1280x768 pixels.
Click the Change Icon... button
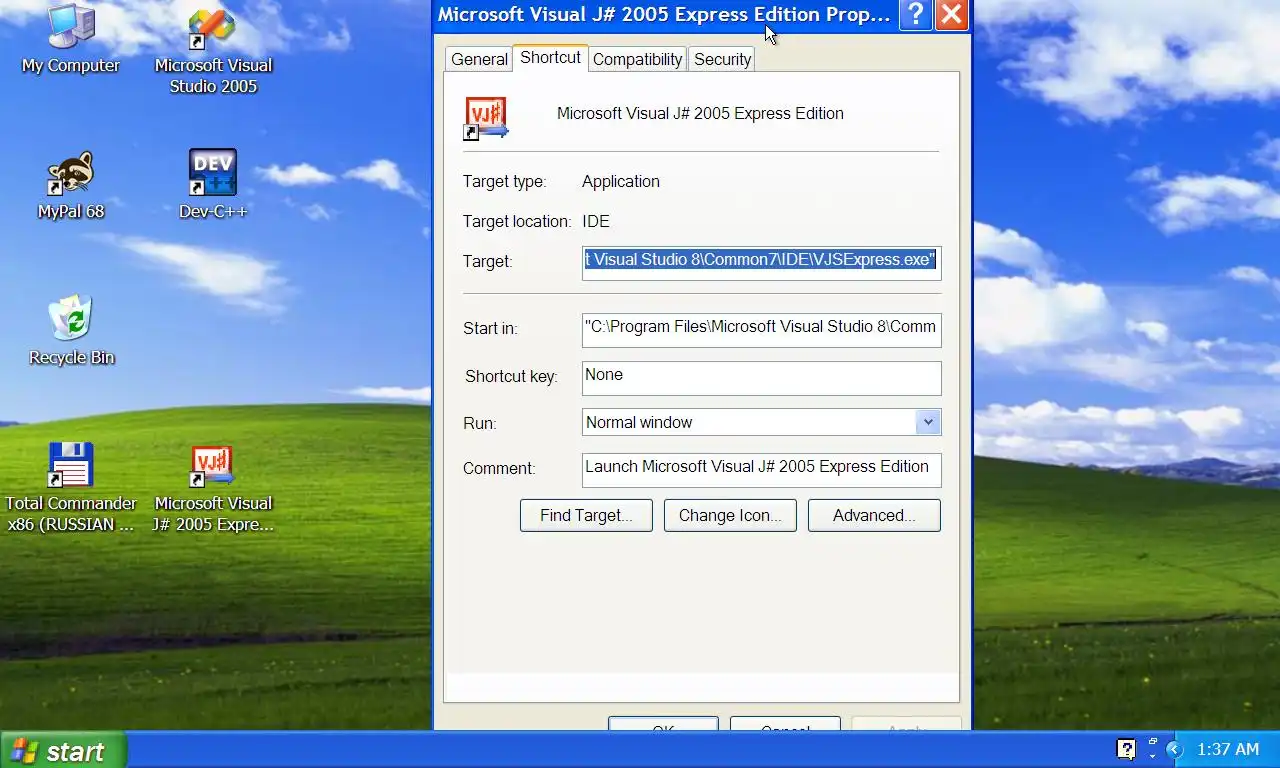pyautogui.click(x=730, y=515)
